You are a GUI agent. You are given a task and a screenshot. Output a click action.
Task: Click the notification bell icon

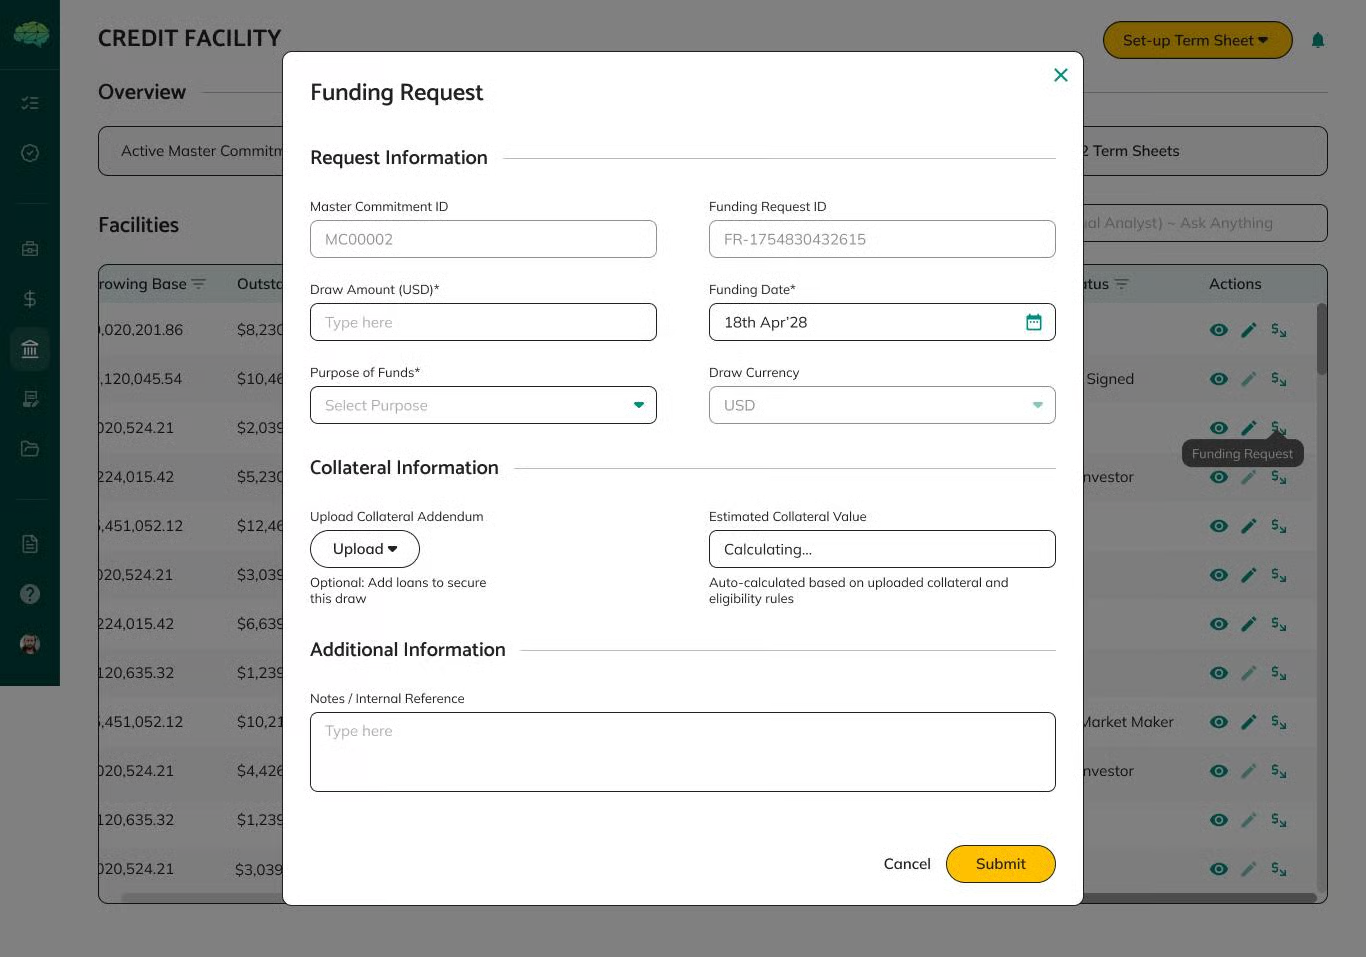(1317, 40)
